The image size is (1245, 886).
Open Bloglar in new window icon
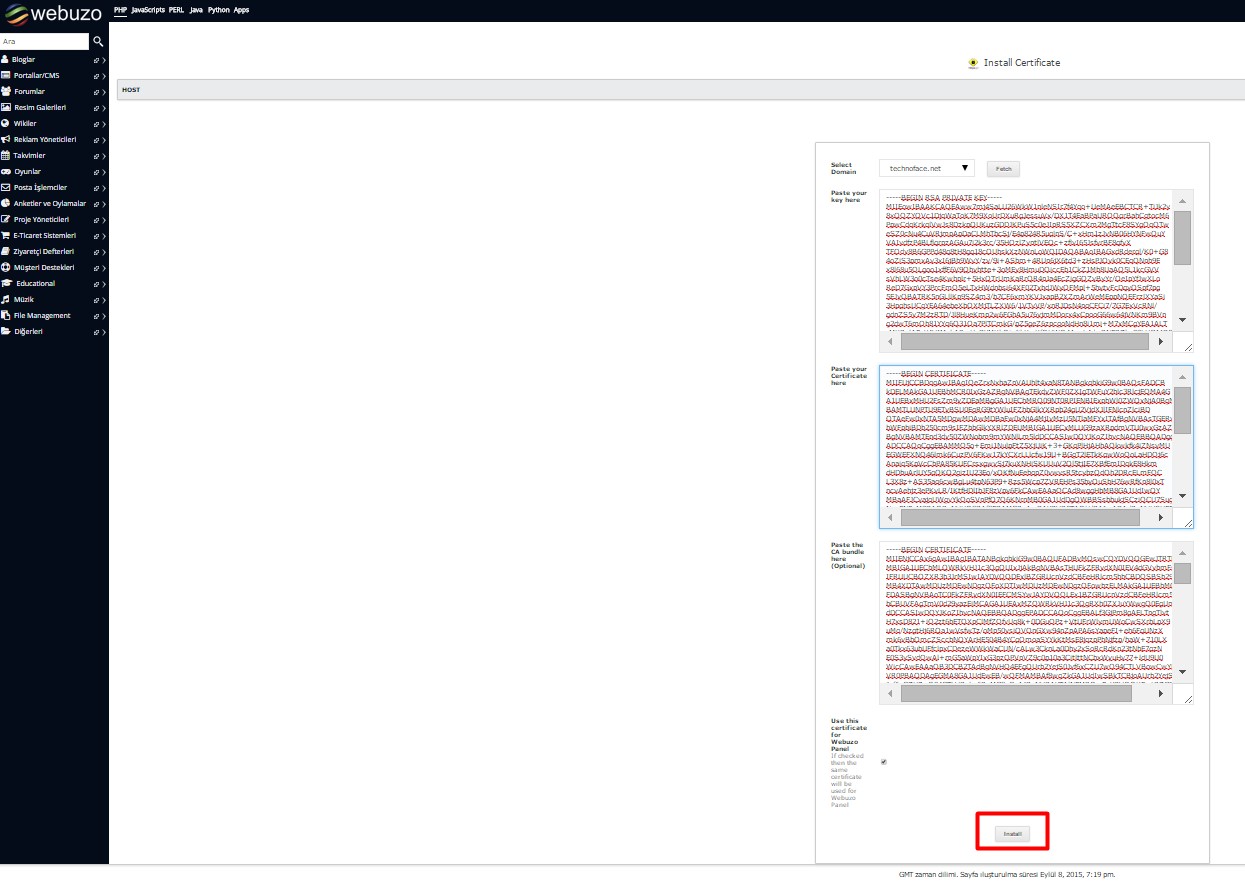96,60
